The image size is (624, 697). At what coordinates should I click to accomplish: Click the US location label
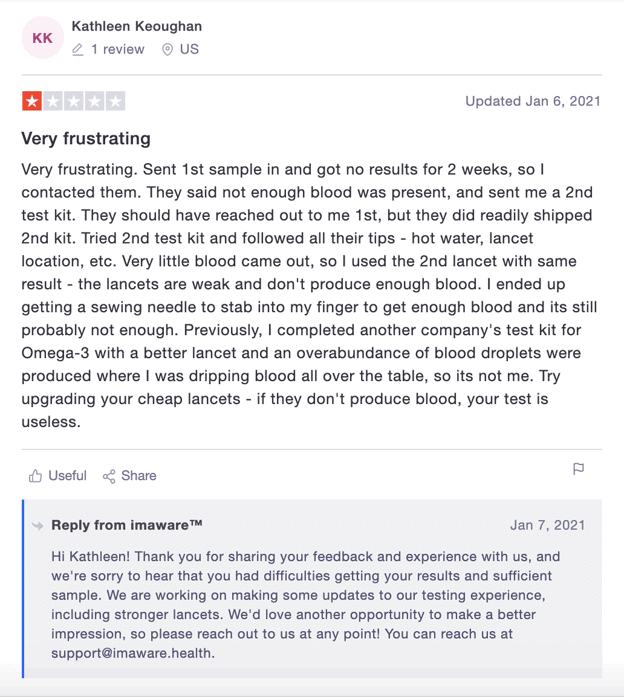tap(189, 49)
